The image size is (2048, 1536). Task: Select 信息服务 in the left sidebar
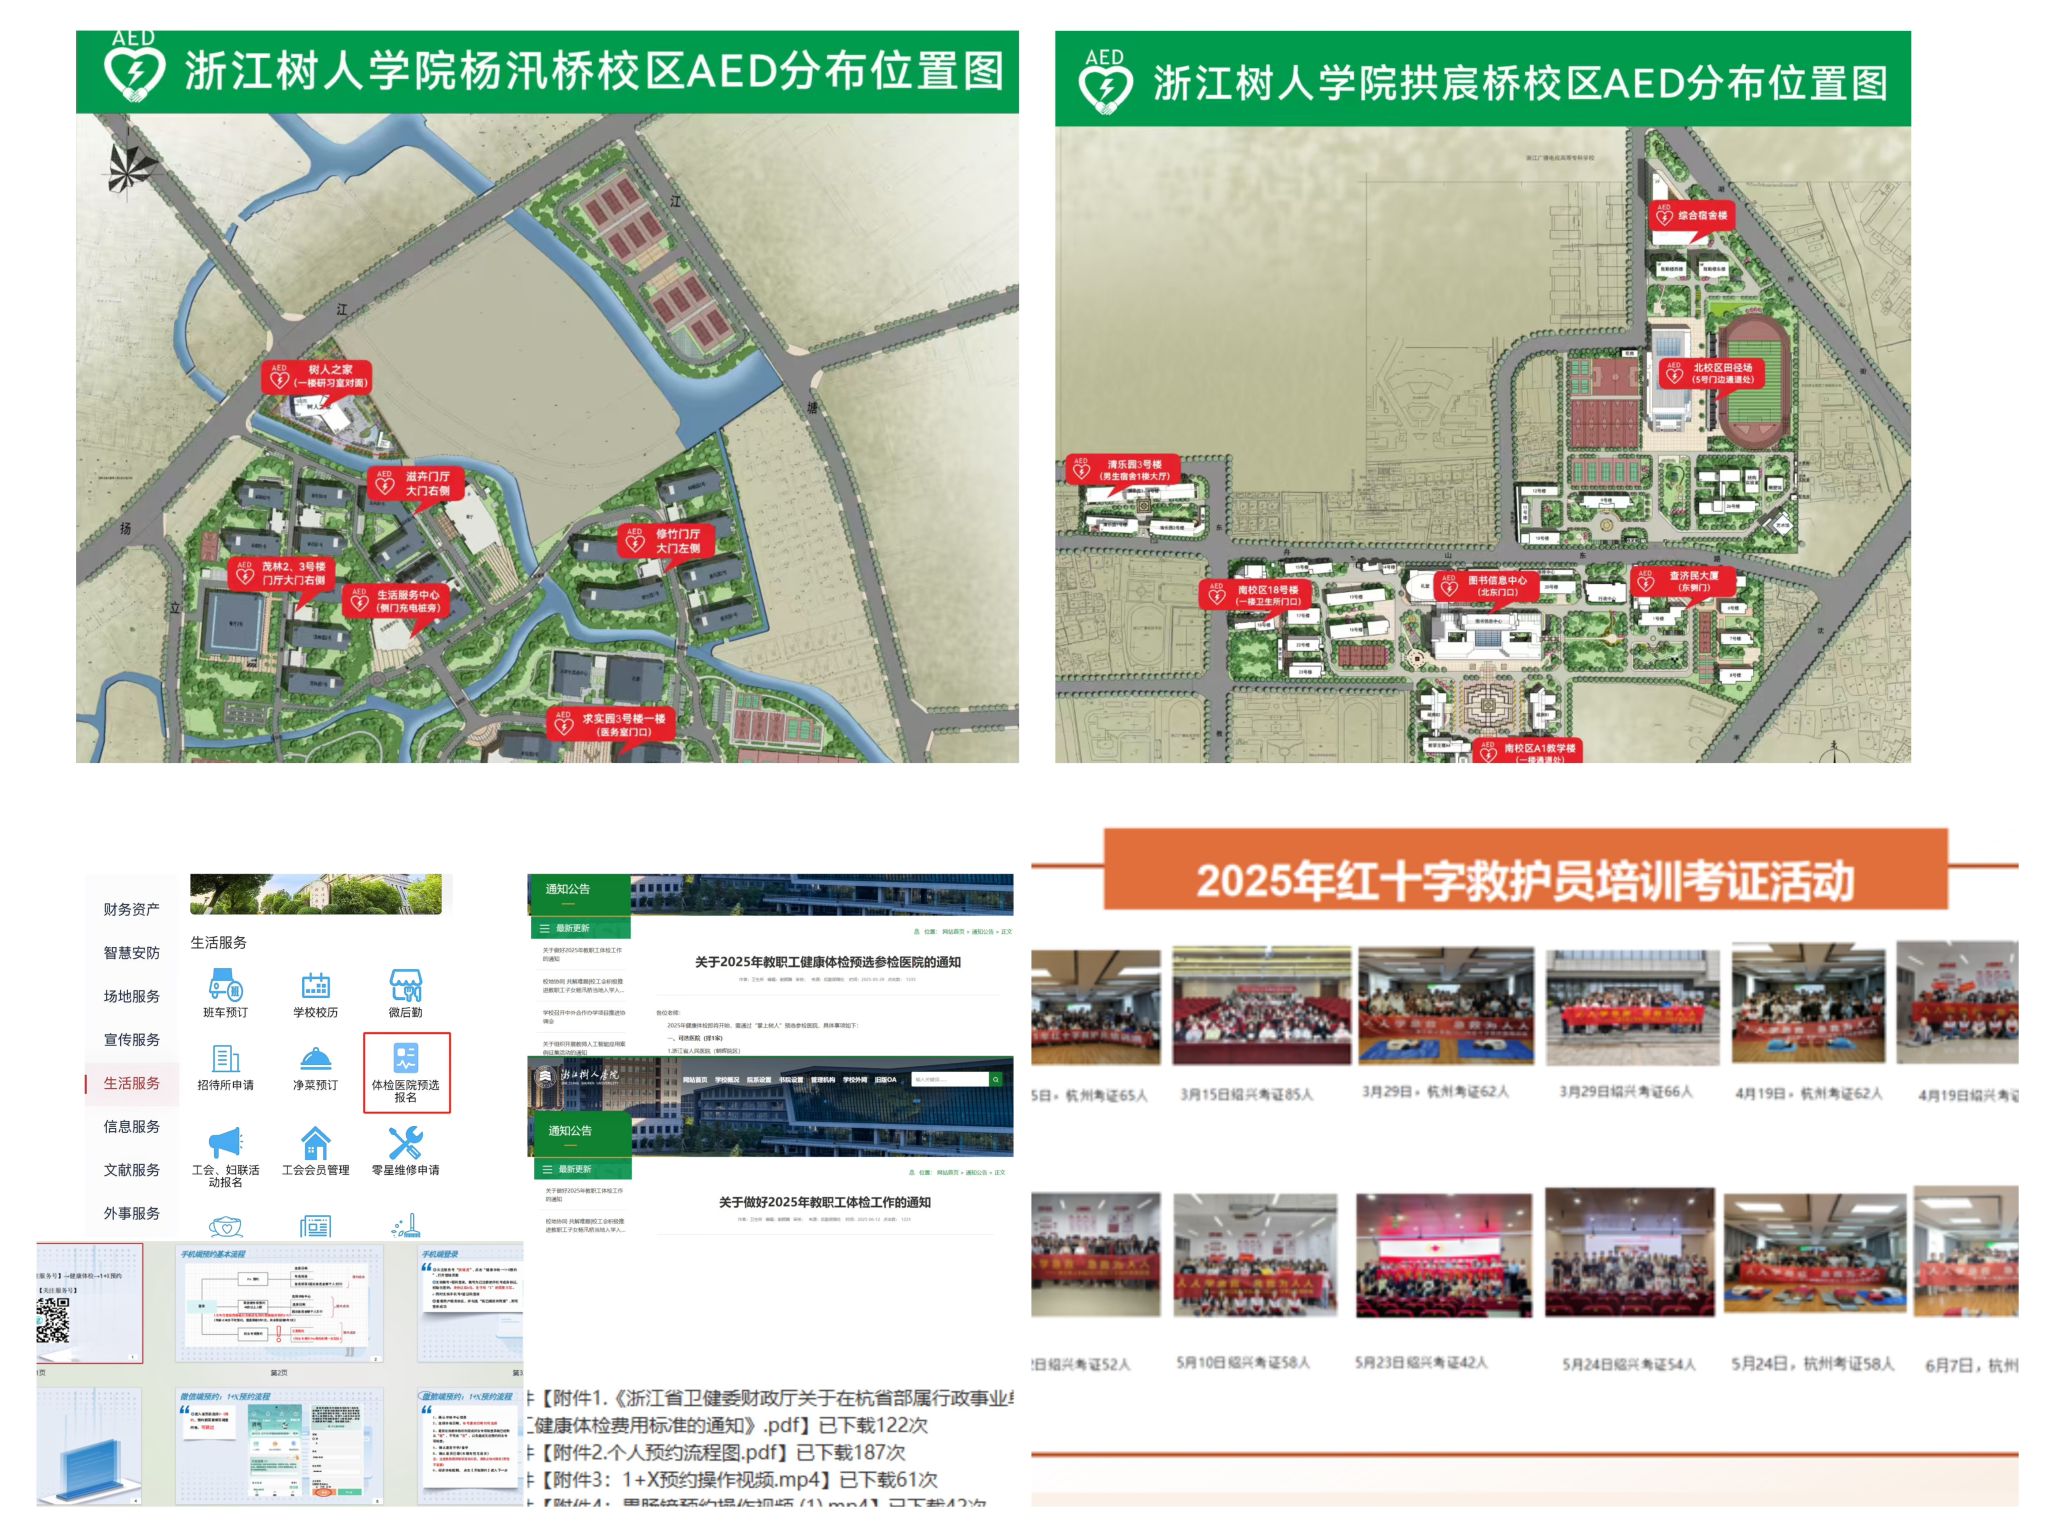132,1126
